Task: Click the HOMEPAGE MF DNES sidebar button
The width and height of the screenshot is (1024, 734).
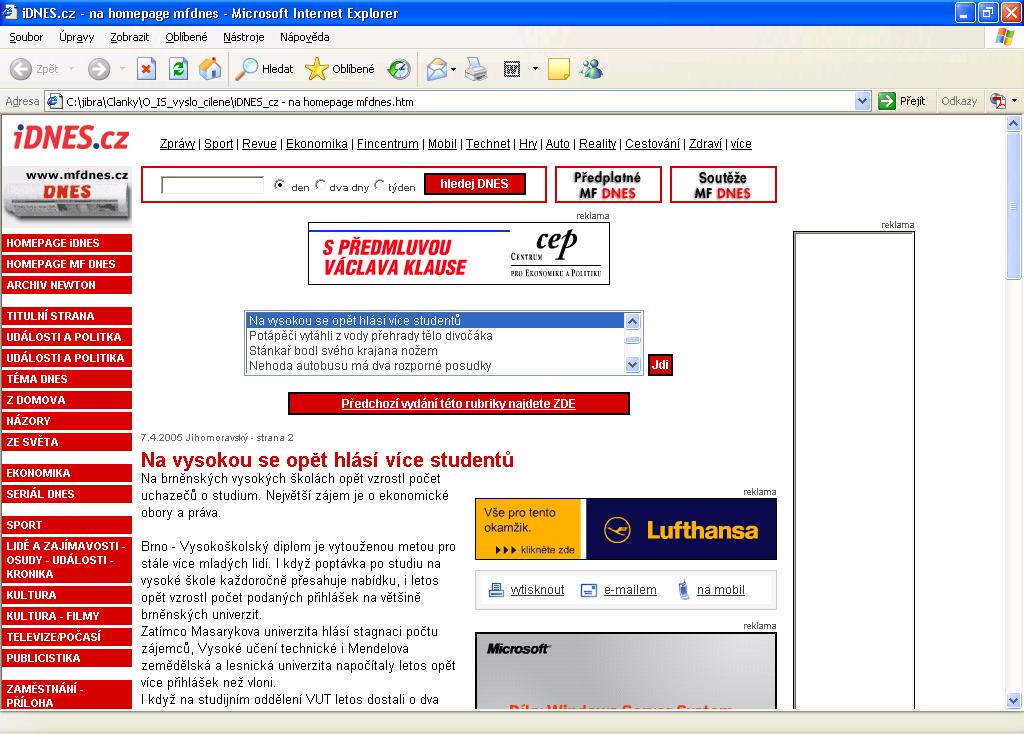Action: click(67, 264)
